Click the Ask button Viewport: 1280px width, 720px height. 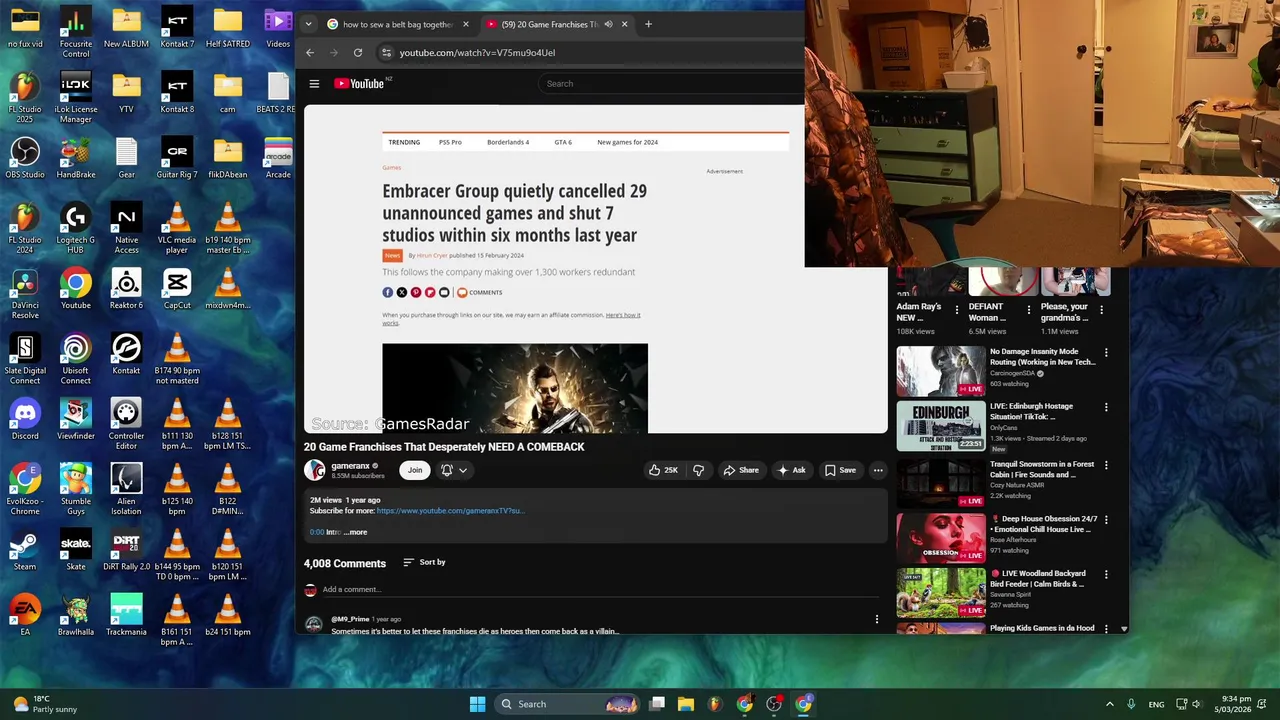(x=791, y=470)
